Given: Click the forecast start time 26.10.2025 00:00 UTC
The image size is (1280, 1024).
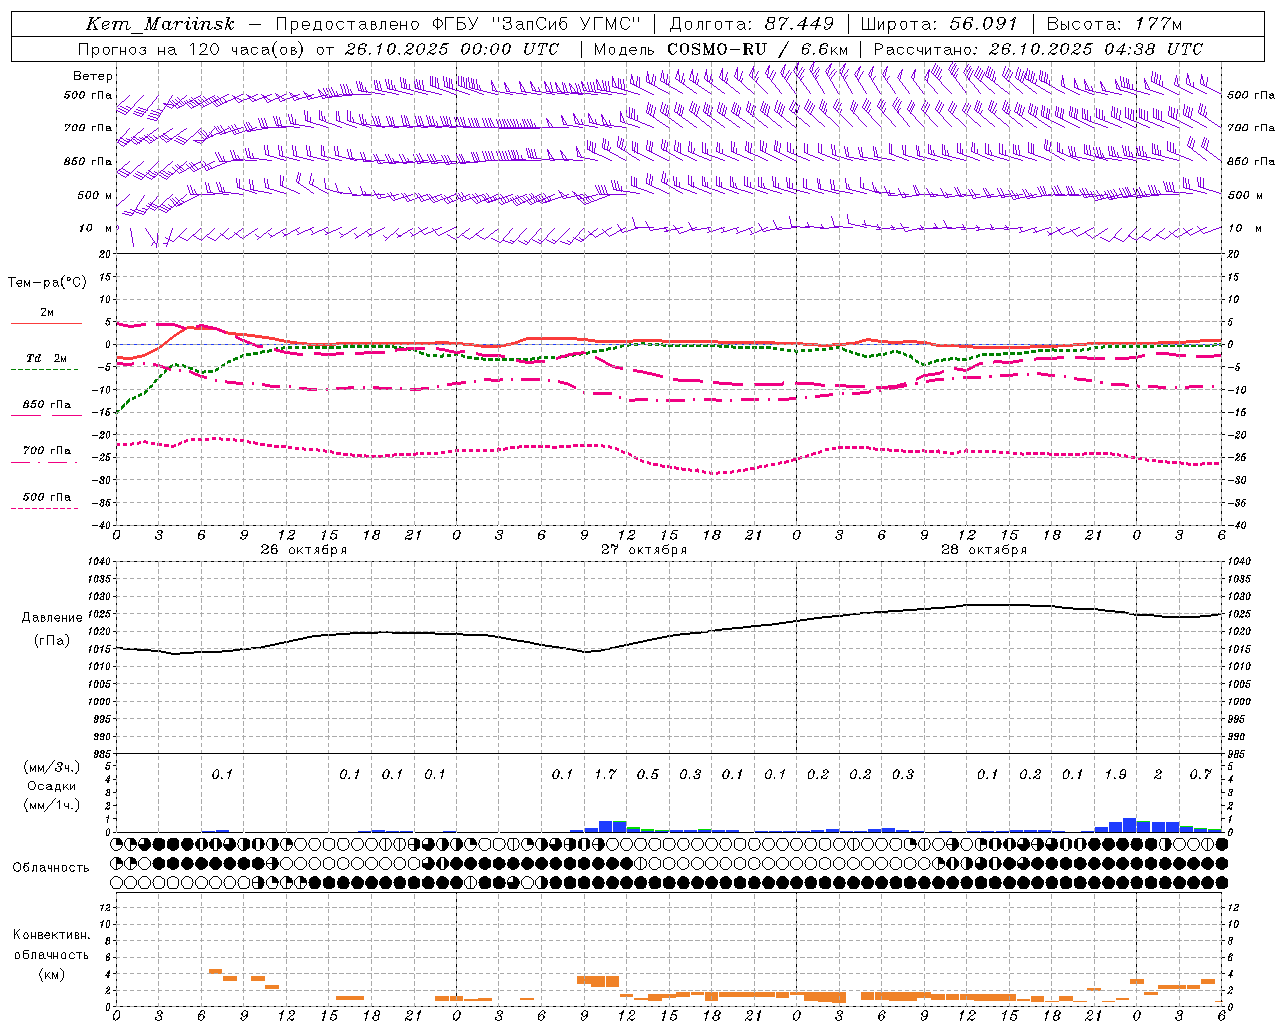Looking at the screenshot, I should (x=452, y=49).
